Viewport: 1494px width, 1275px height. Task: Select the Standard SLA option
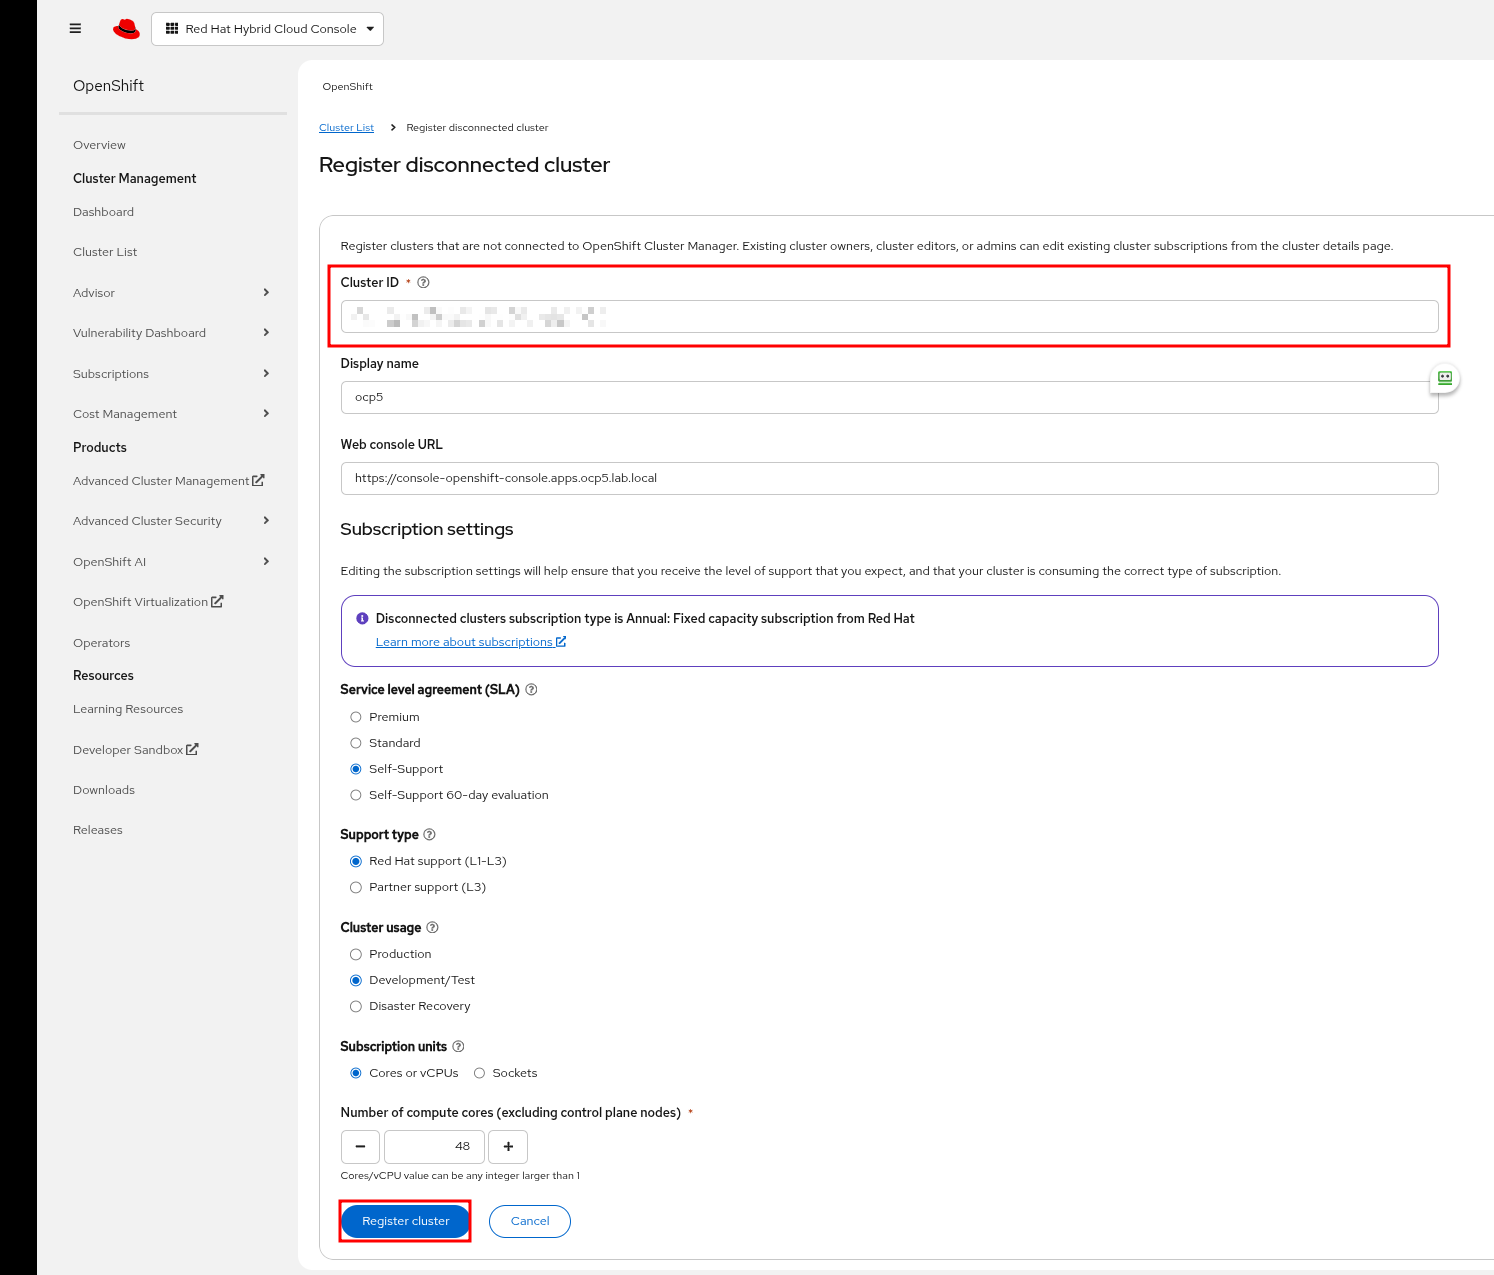pyautogui.click(x=356, y=743)
